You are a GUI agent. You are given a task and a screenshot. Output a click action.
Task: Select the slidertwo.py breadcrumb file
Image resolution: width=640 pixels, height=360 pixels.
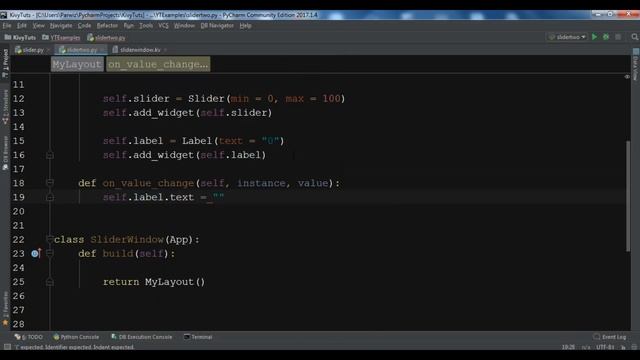click(106, 38)
